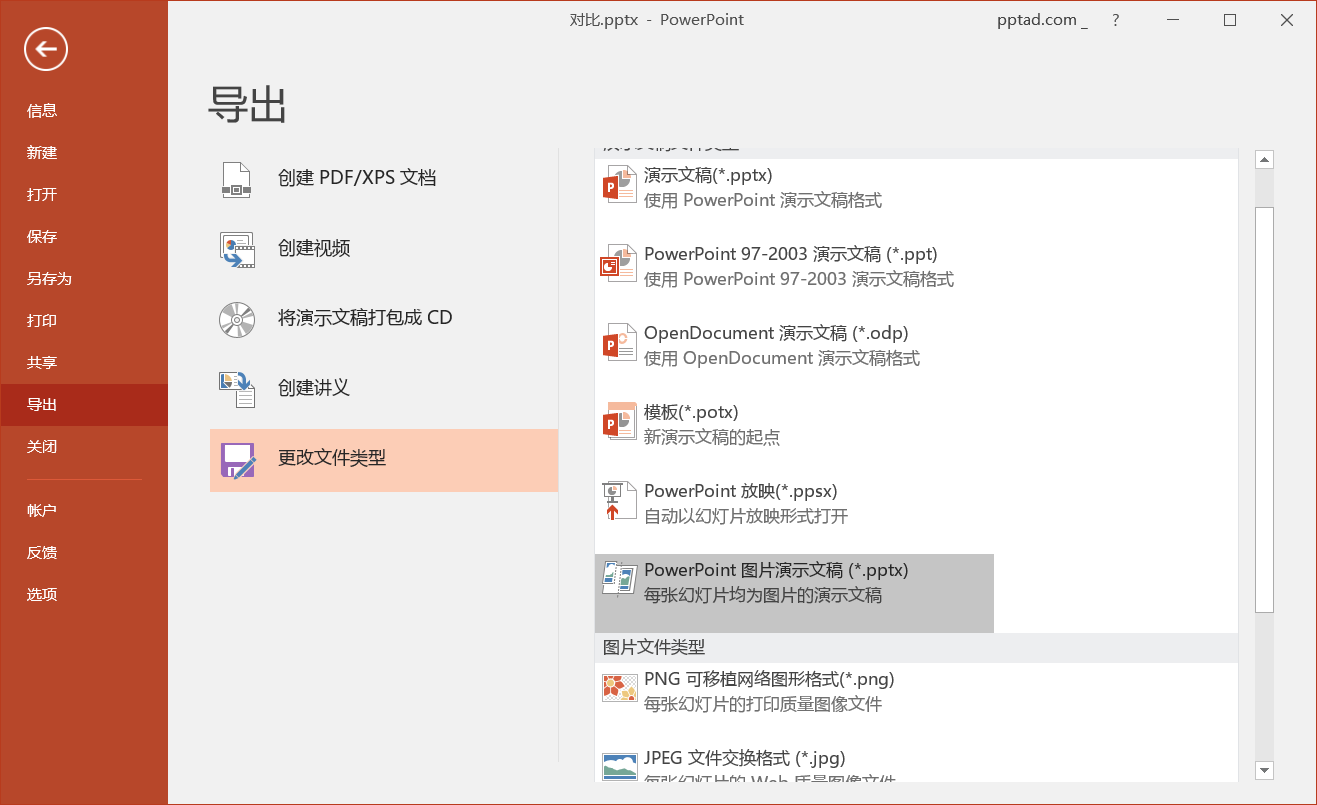The height and width of the screenshot is (805, 1317).
Task: Open the 共享 page
Action: click(84, 363)
